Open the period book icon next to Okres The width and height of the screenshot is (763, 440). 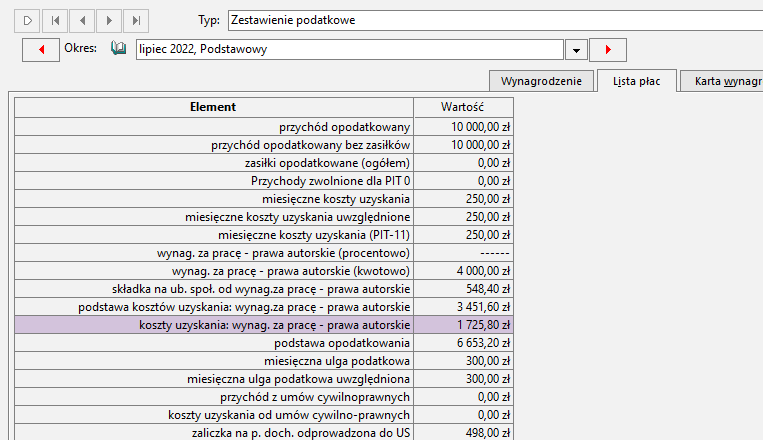(118, 48)
